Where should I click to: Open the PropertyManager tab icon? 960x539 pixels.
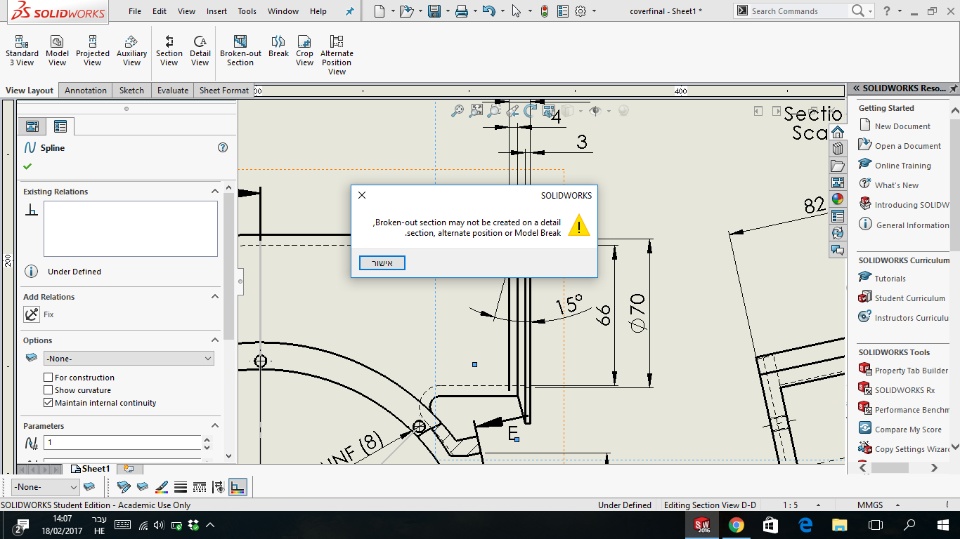click(60, 126)
